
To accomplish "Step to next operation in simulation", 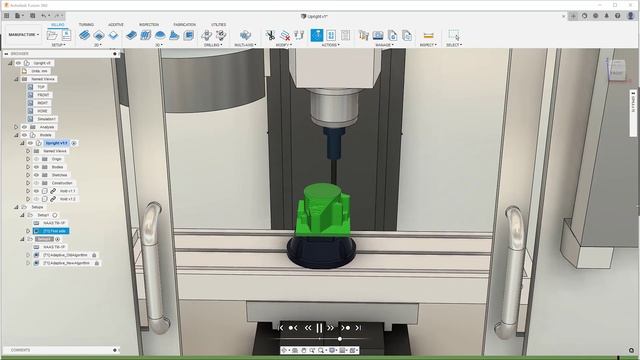I will click(345, 328).
